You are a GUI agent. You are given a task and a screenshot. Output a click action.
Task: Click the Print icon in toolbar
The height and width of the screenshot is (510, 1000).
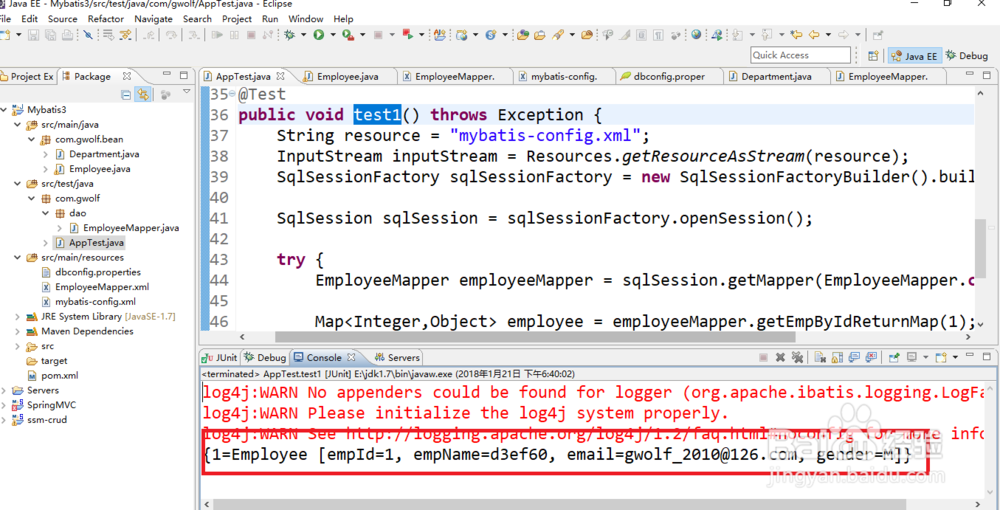(x=67, y=35)
